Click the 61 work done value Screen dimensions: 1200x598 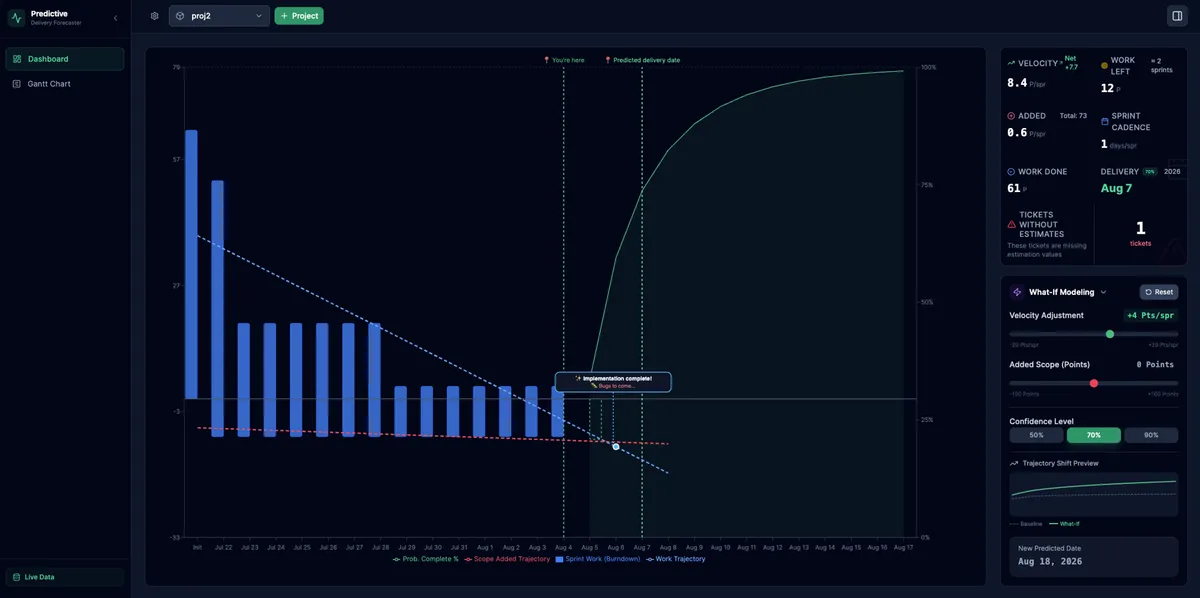tap(1014, 188)
